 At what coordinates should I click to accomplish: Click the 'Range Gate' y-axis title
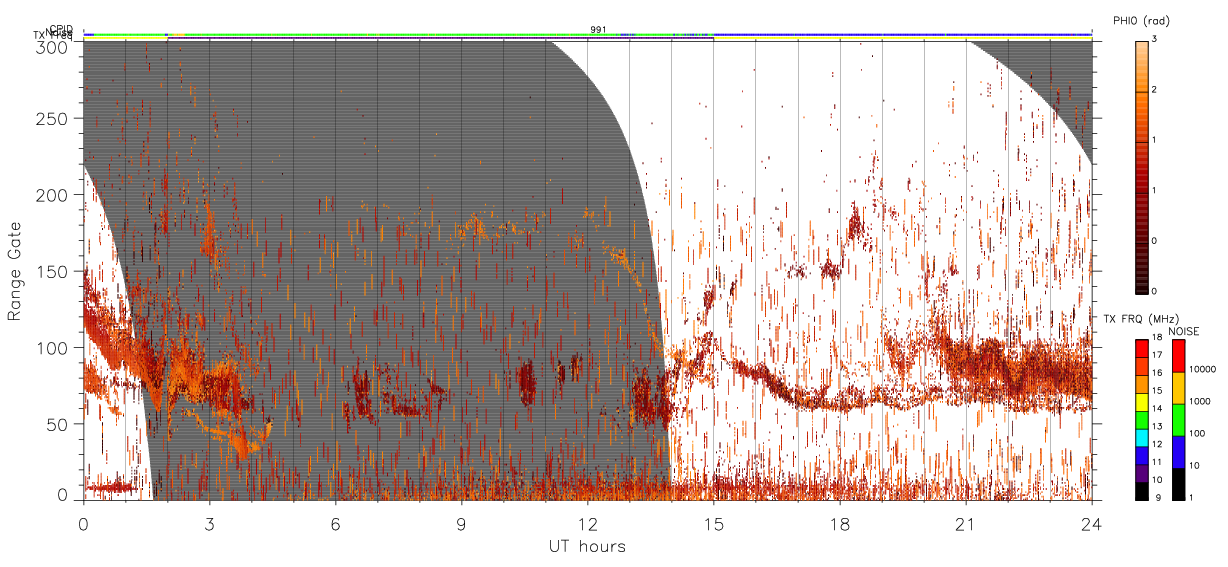[x=15, y=273]
